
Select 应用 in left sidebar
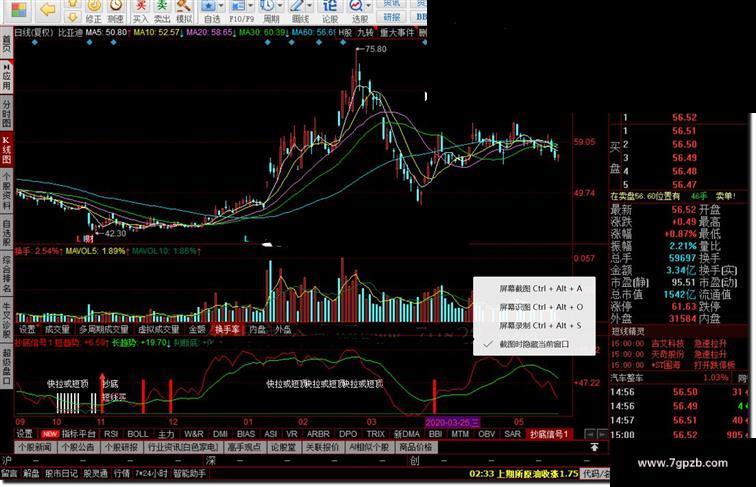(x=6, y=76)
